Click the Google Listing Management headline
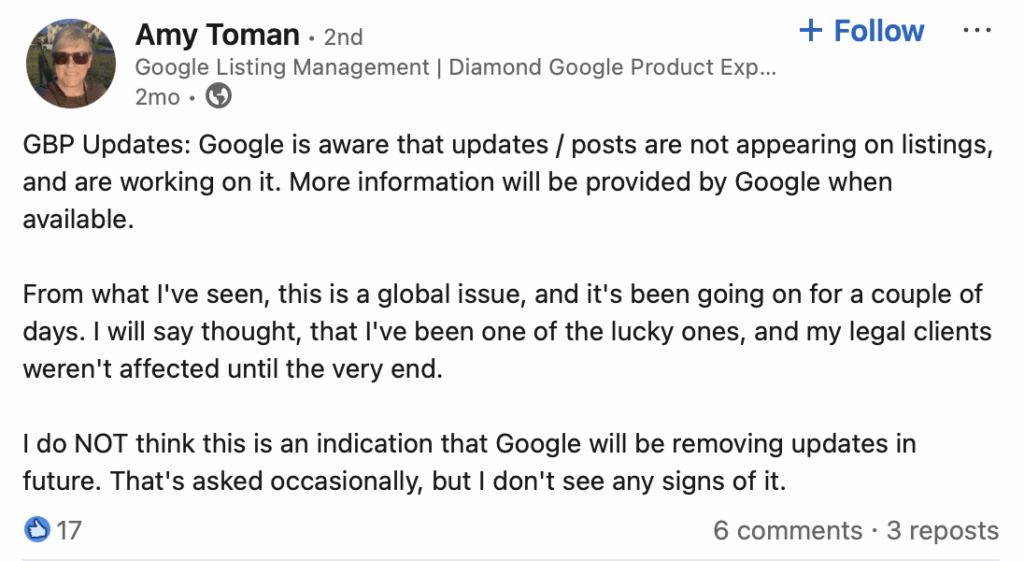The width and height of the screenshot is (1024, 561). click(x=455, y=68)
